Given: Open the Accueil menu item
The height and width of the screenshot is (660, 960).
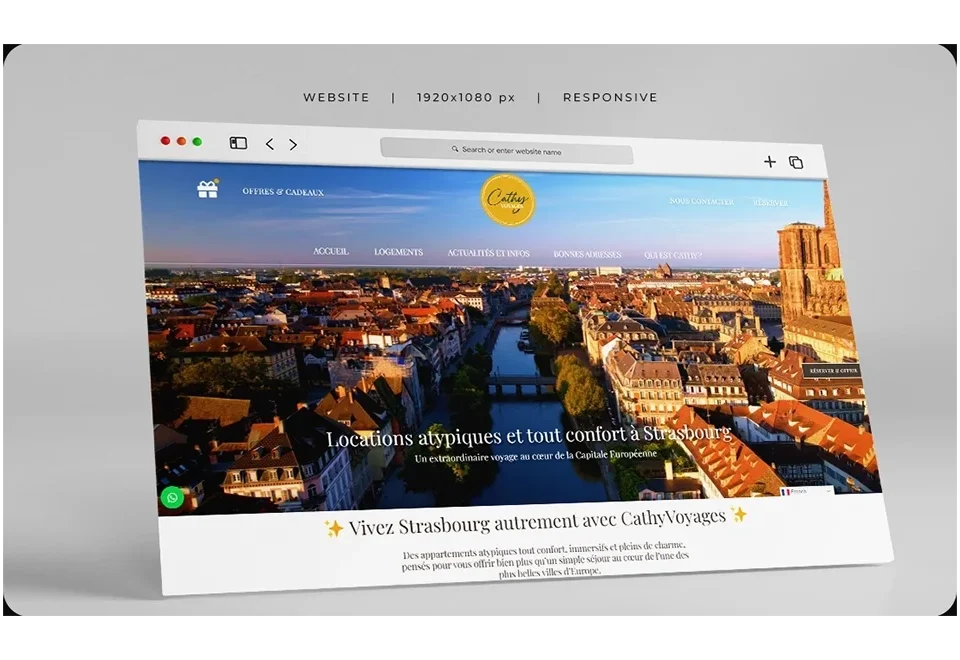Looking at the screenshot, I should pos(331,251).
